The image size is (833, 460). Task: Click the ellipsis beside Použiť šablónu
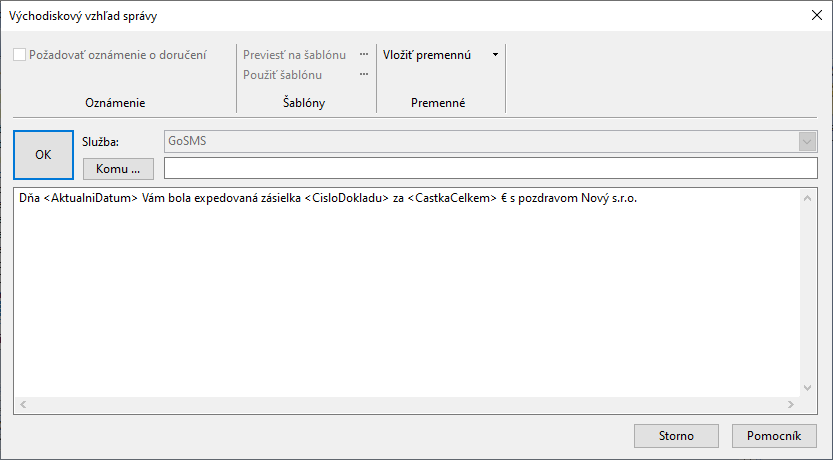coord(364,75)
